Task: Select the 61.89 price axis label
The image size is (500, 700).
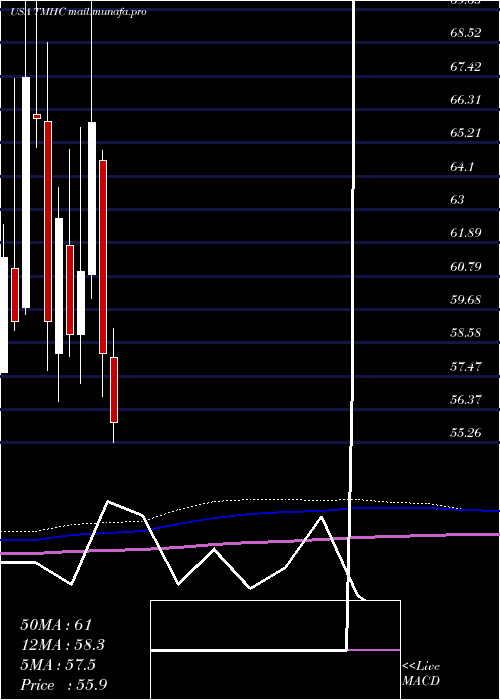Action: tap(466, 233)
